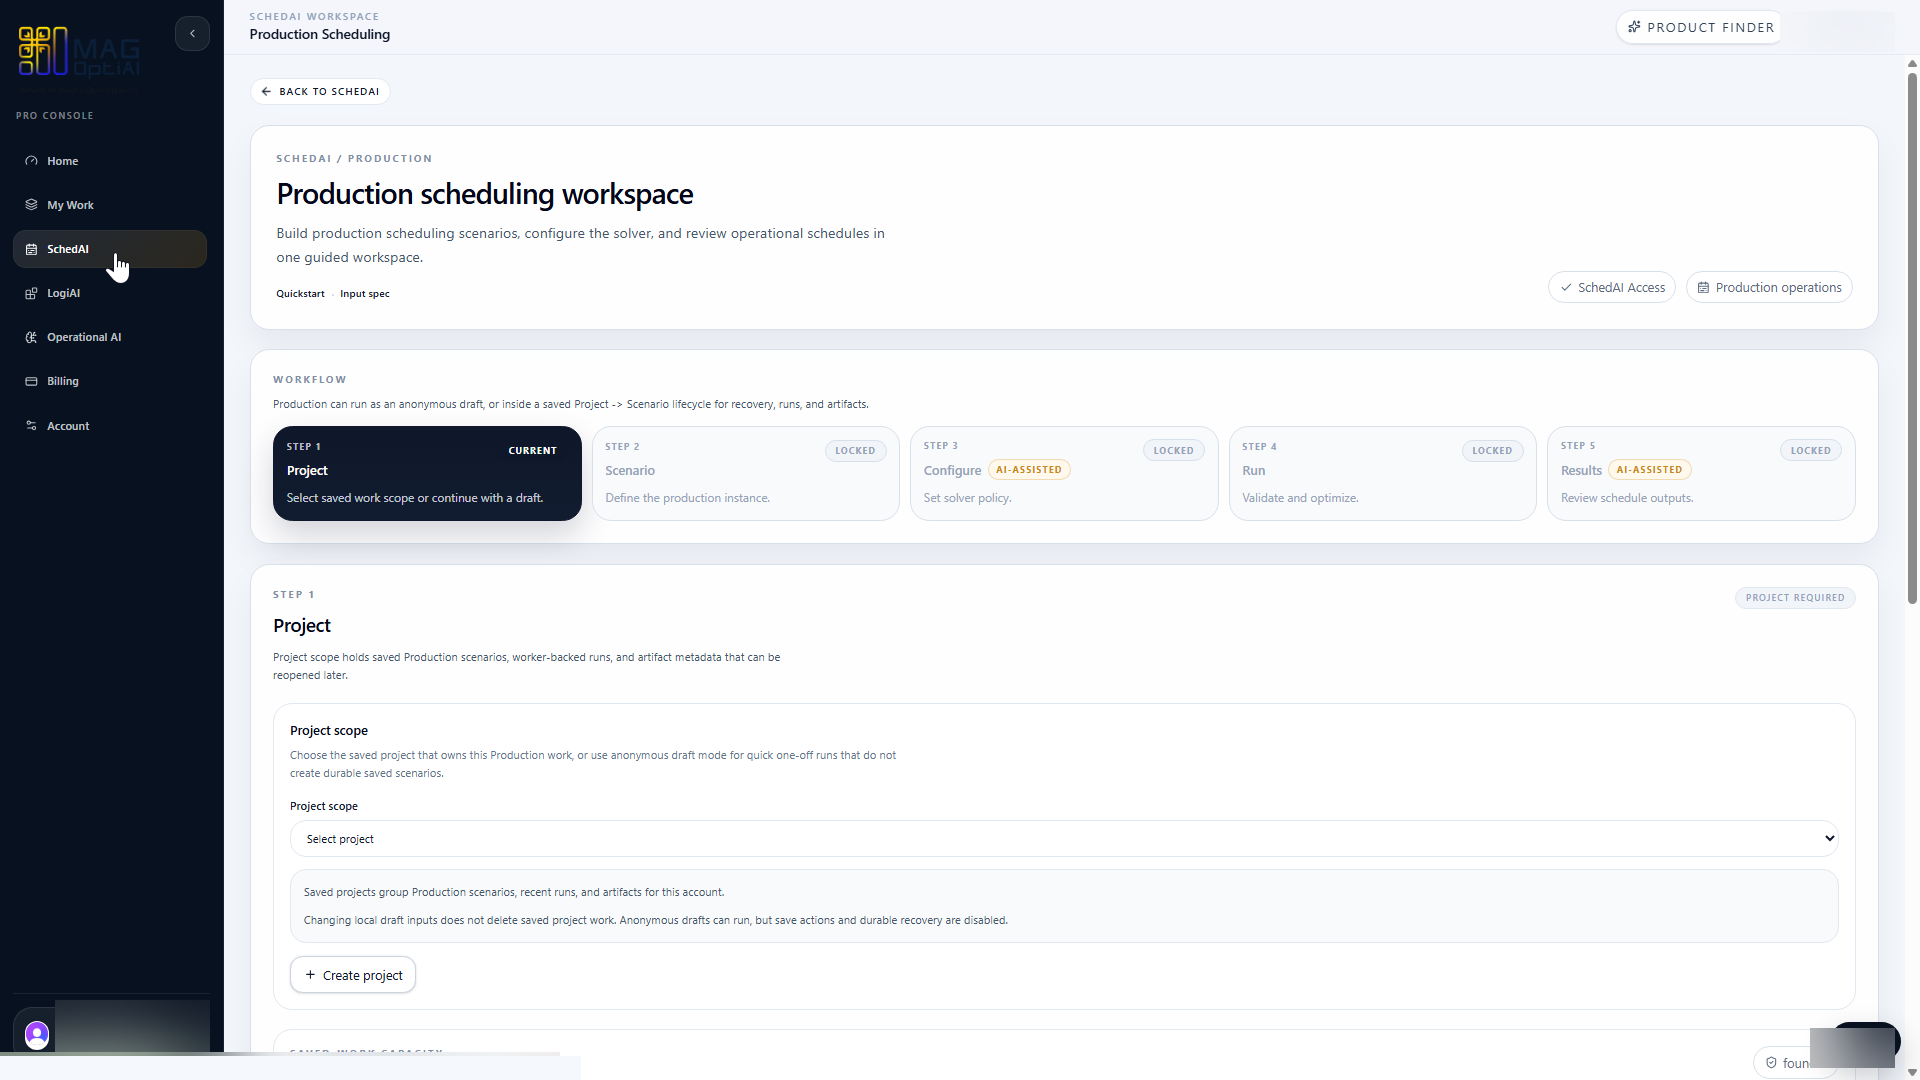Click the Account settings icon

(31, 426)
